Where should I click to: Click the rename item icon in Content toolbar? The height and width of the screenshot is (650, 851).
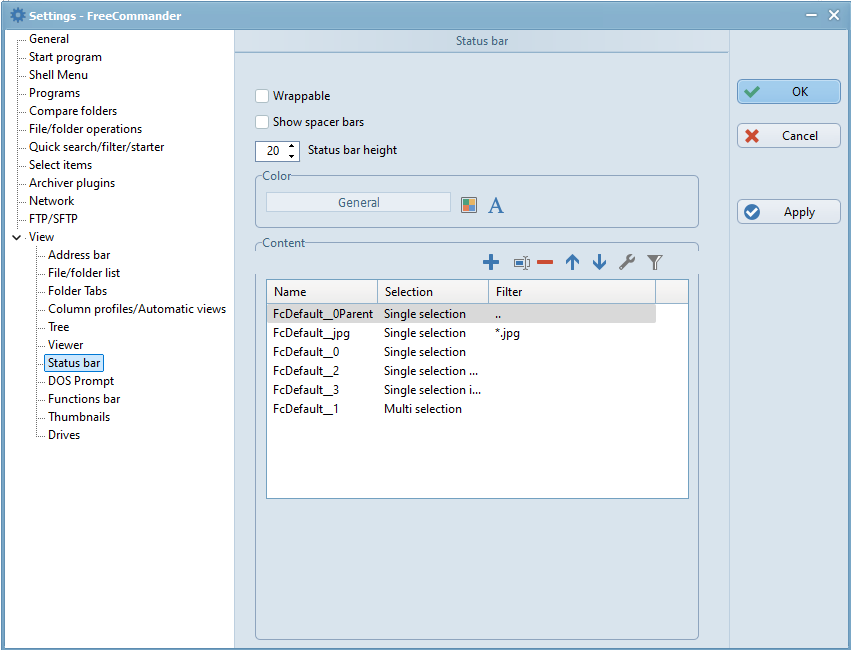(522, 263)
